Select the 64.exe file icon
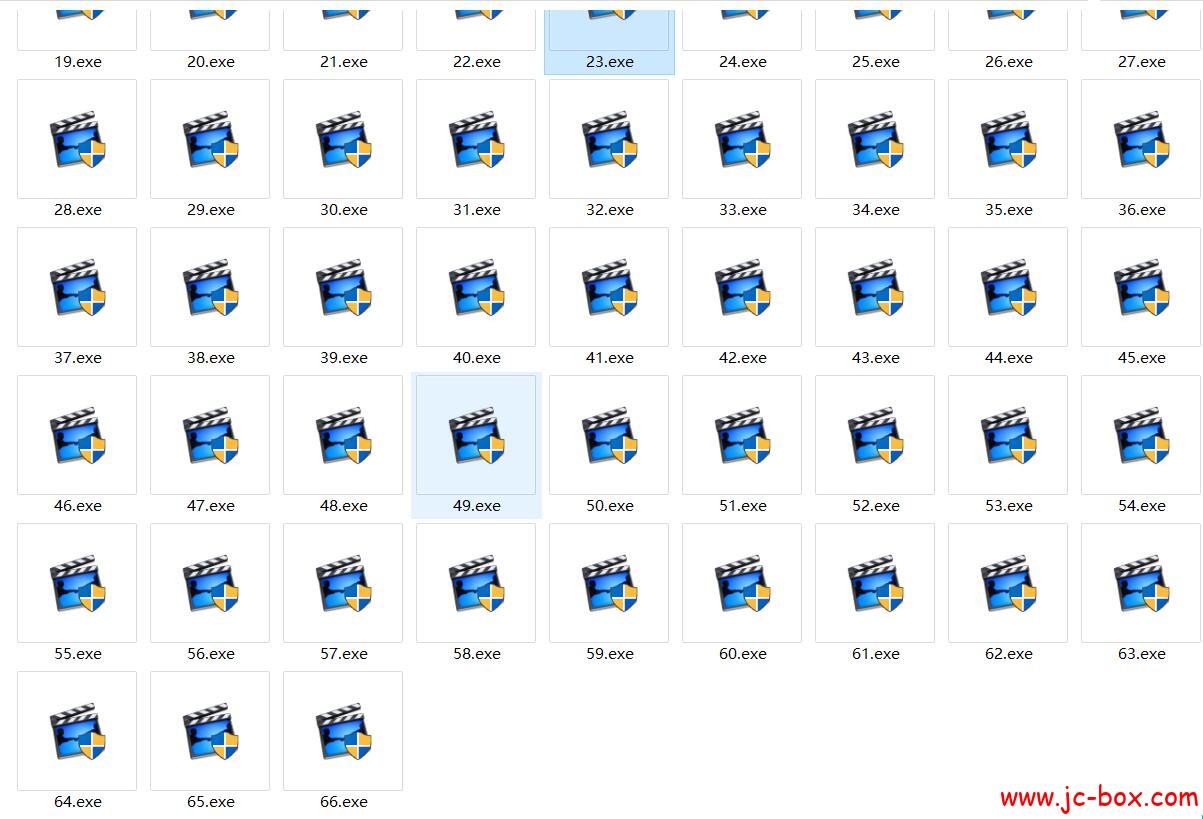 pyautogui.click(x=78, y=731)
